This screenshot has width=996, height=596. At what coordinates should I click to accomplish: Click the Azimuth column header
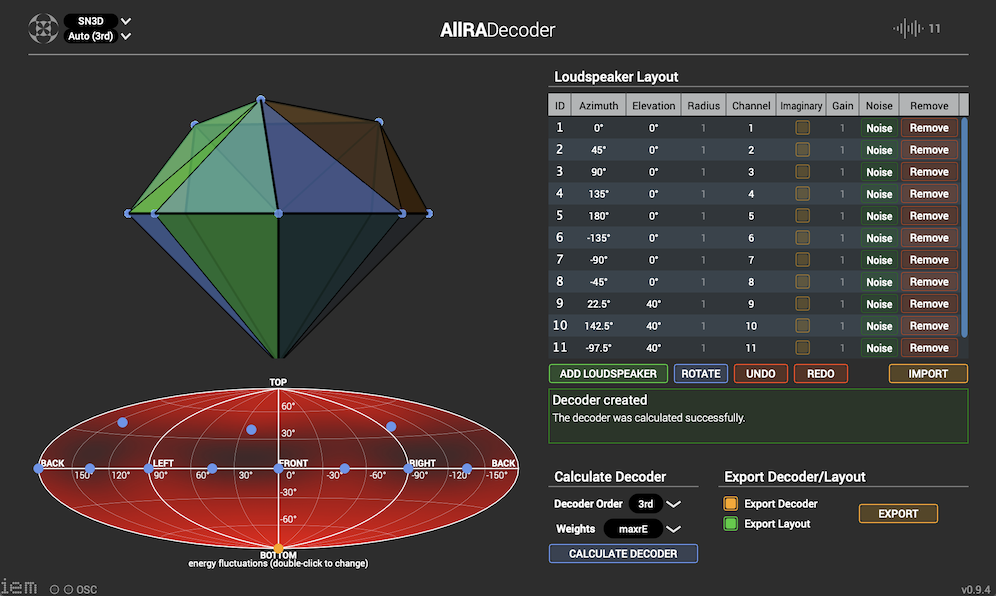pyautogui.click(x=599, y=105)
